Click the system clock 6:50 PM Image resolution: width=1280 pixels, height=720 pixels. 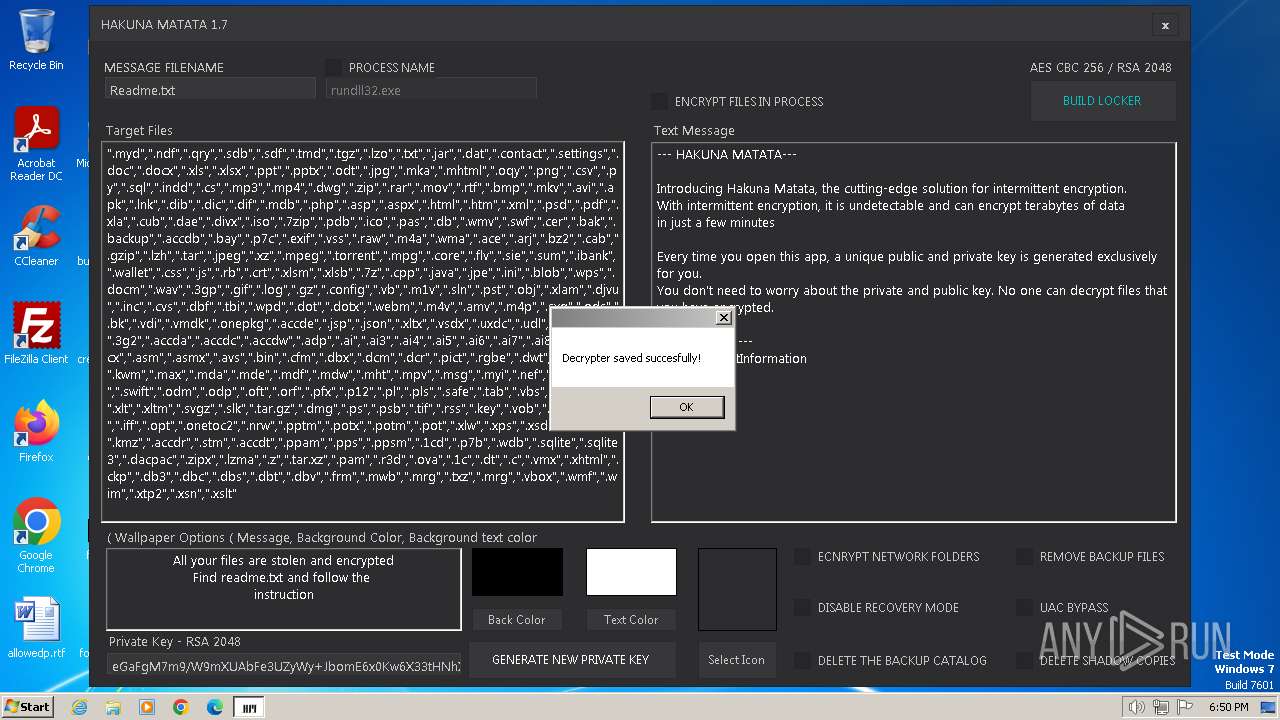1229,707
